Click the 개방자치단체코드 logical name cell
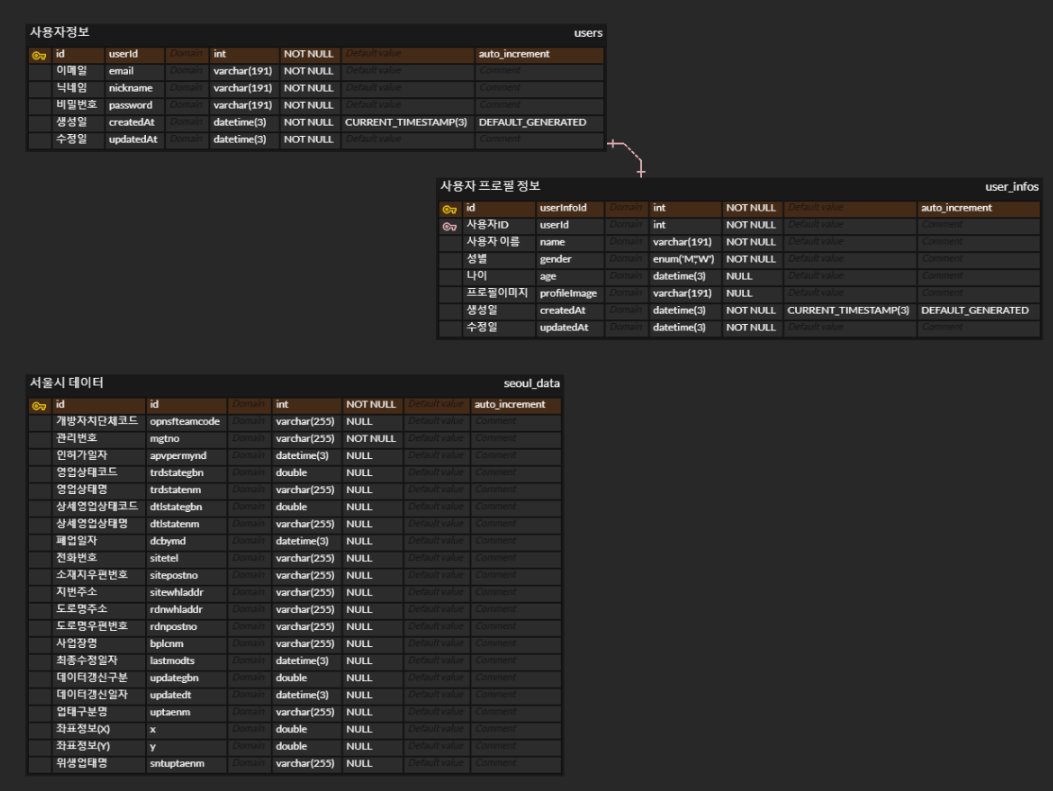The image size is (1053, 791). pyautogui.click(x=99, y=422)
